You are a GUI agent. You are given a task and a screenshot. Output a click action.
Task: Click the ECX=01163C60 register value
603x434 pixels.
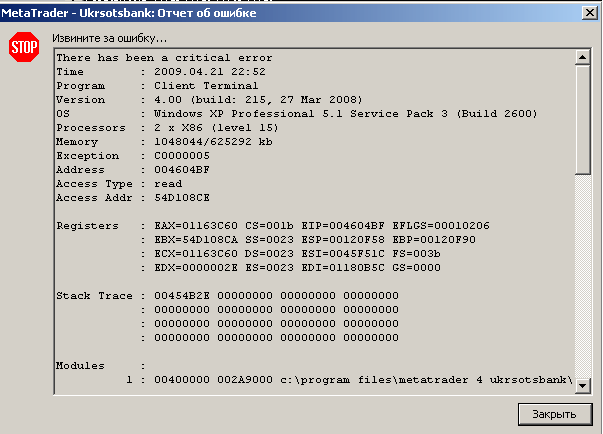click(x=196, y=254)
